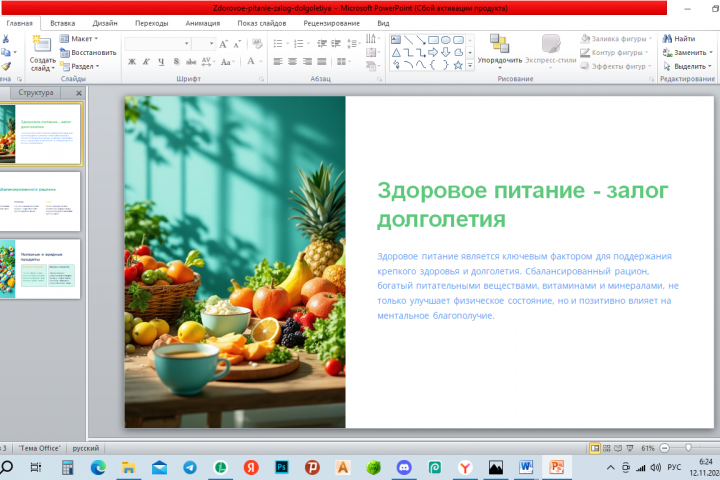Apply bold formatting (Ж)

tap(132, 62)
